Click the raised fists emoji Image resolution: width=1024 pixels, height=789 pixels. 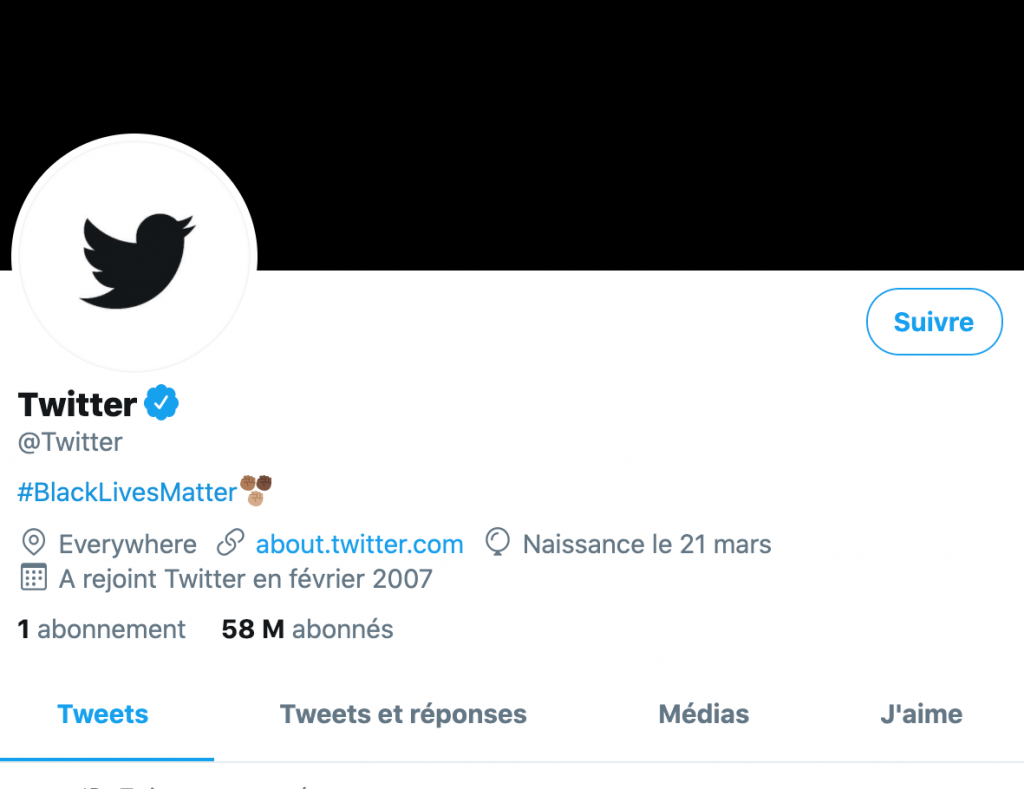click(x=257, y=489)
